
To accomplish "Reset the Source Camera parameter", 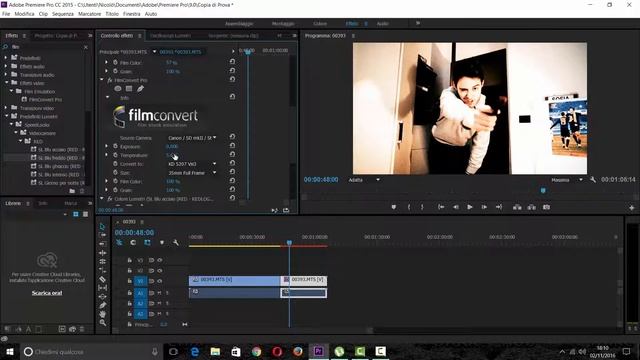I will click(232, 137).
